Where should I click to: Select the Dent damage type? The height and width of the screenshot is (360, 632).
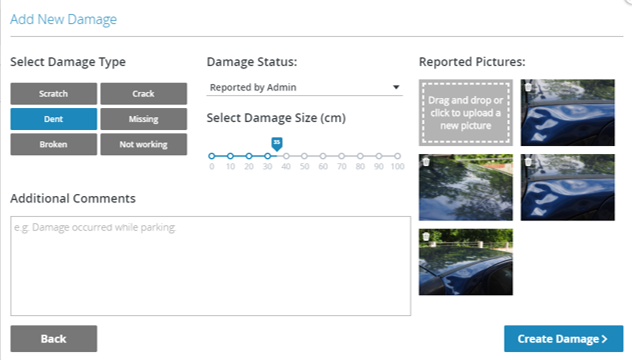pos(54,119)
